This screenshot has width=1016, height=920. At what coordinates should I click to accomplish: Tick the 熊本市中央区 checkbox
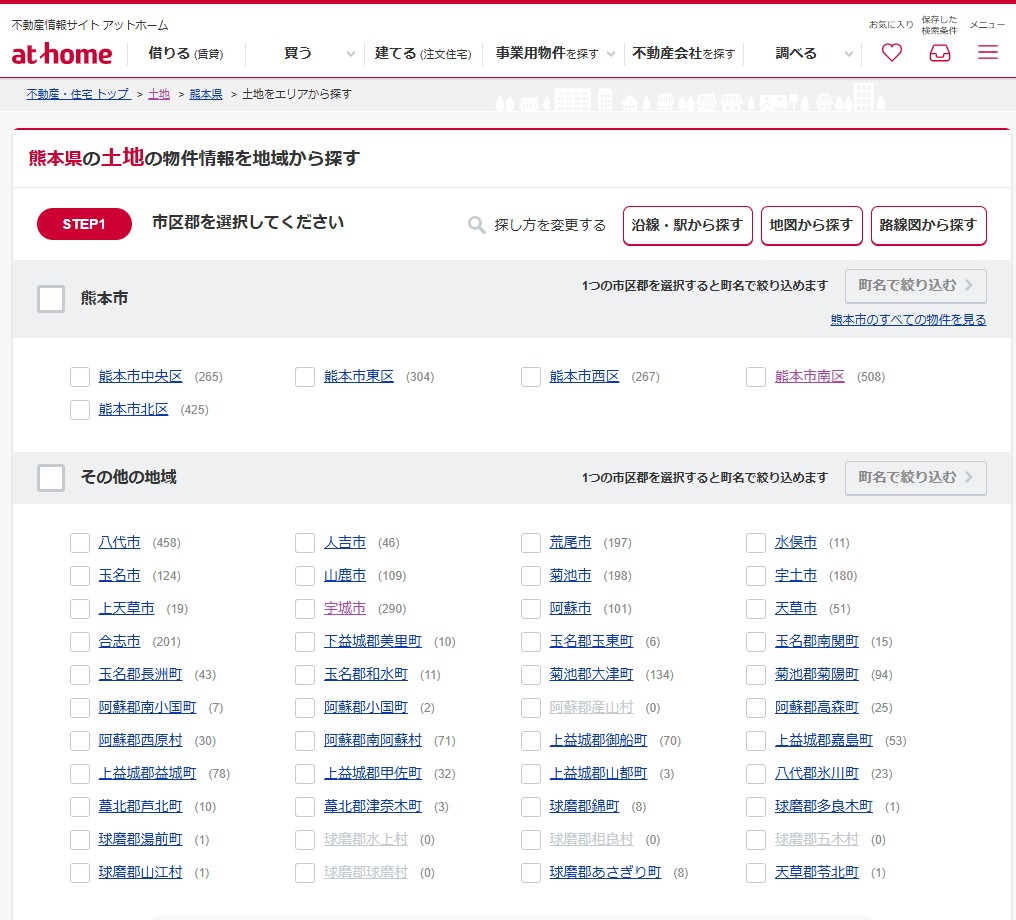(80, 377)
